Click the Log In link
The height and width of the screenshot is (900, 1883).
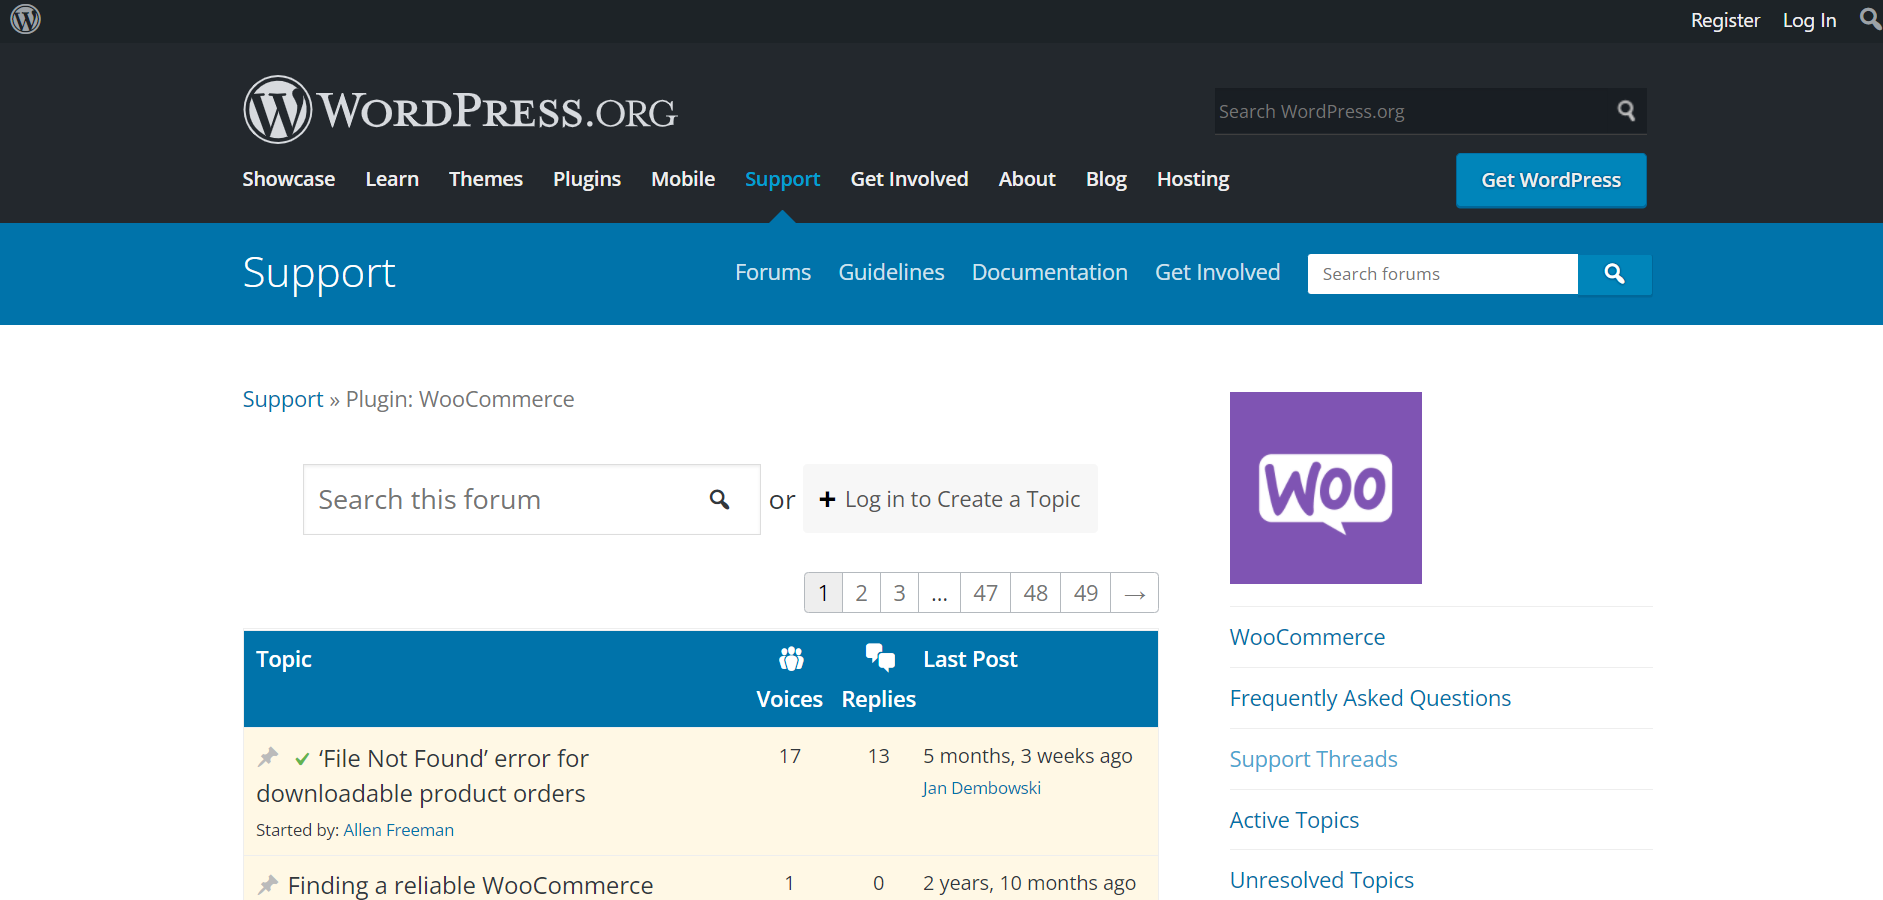[x=1809, y=20]
